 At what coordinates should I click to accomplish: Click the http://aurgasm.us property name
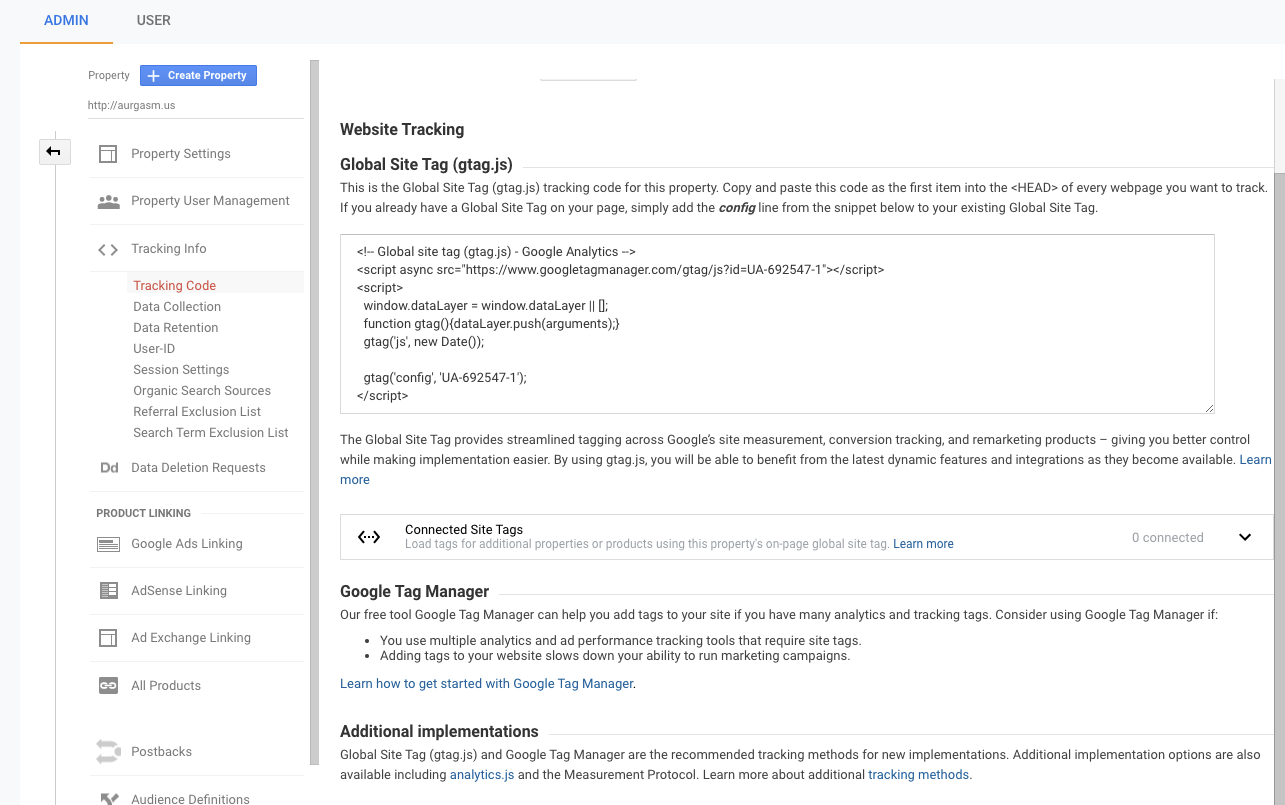point(132,105)
